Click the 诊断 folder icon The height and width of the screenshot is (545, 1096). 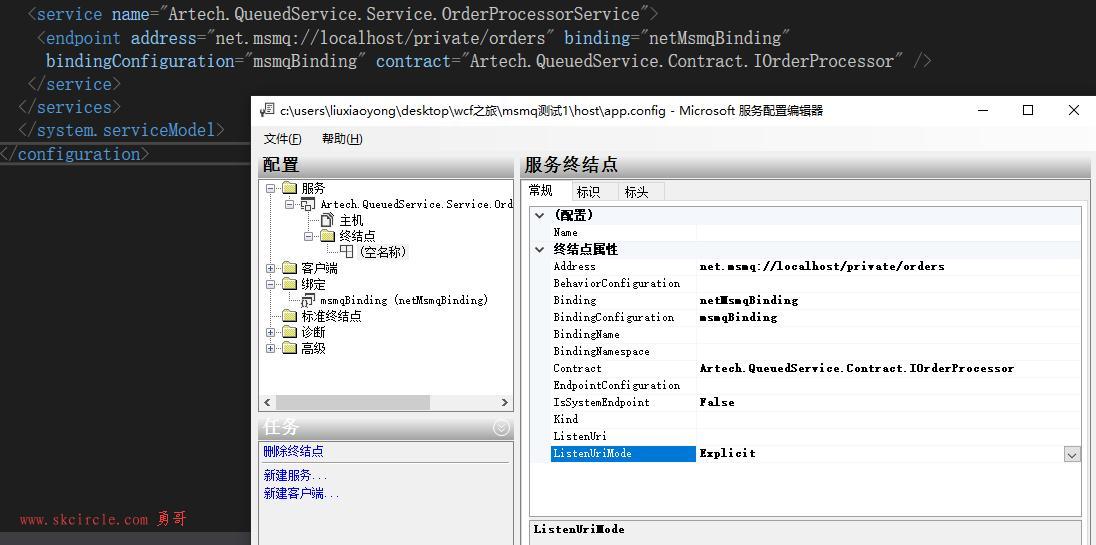point(289,333)
